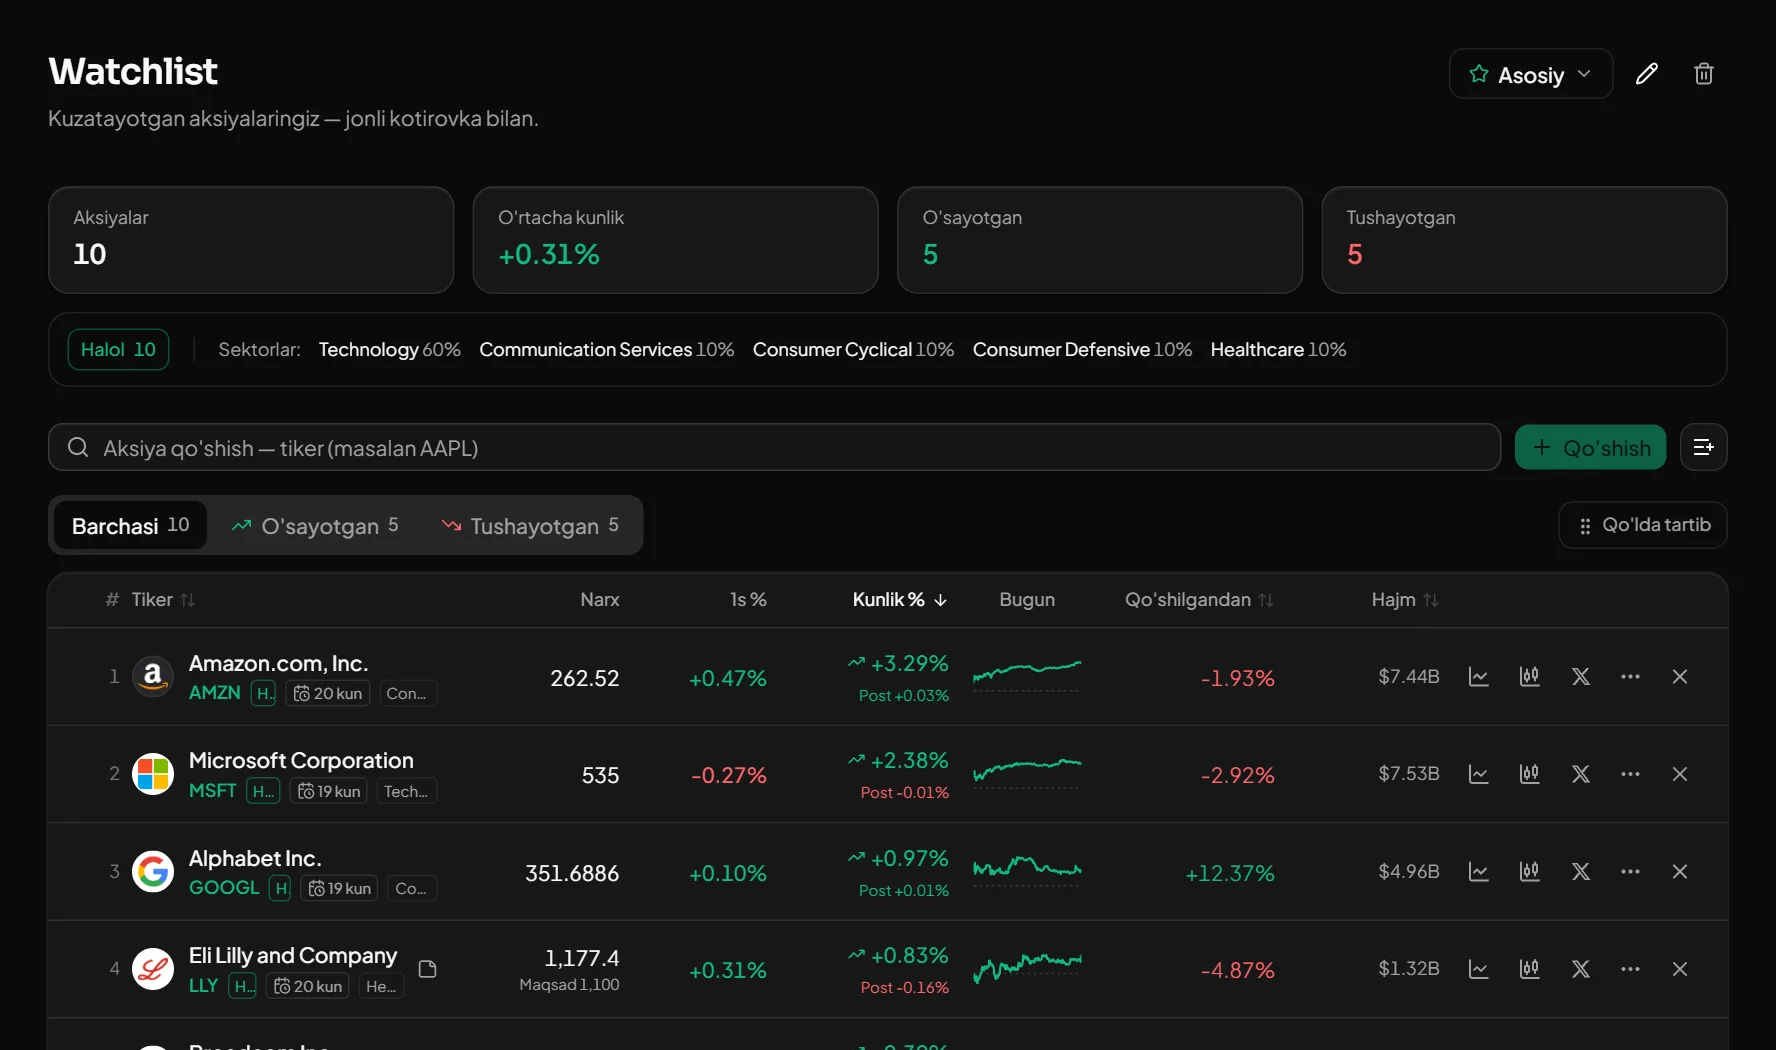Open the GOOGL ticker link
This screenshot has width=1776, height=1050.
click(224, 888)
